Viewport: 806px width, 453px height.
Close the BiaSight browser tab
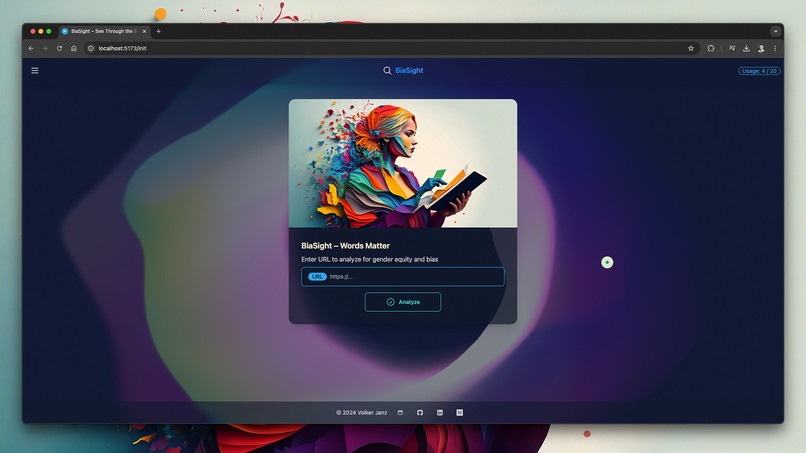pyautogui.click(x=144, y=31)
